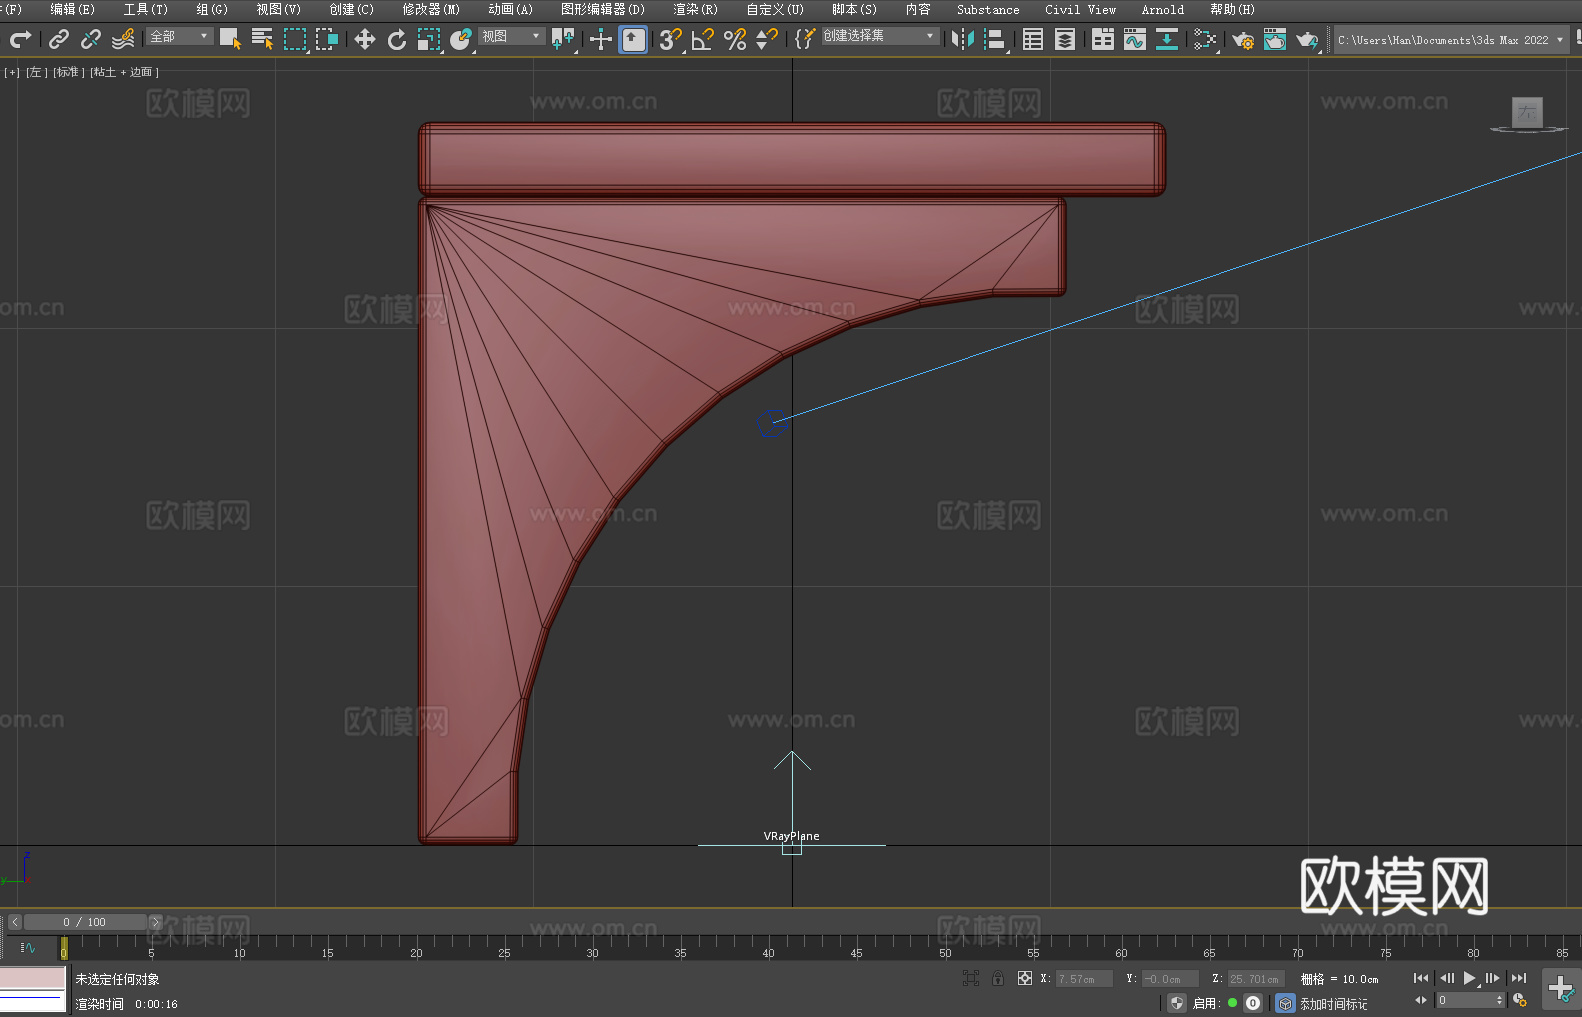
Task: Step the time slider to next frame
Action: pos(155,922)
